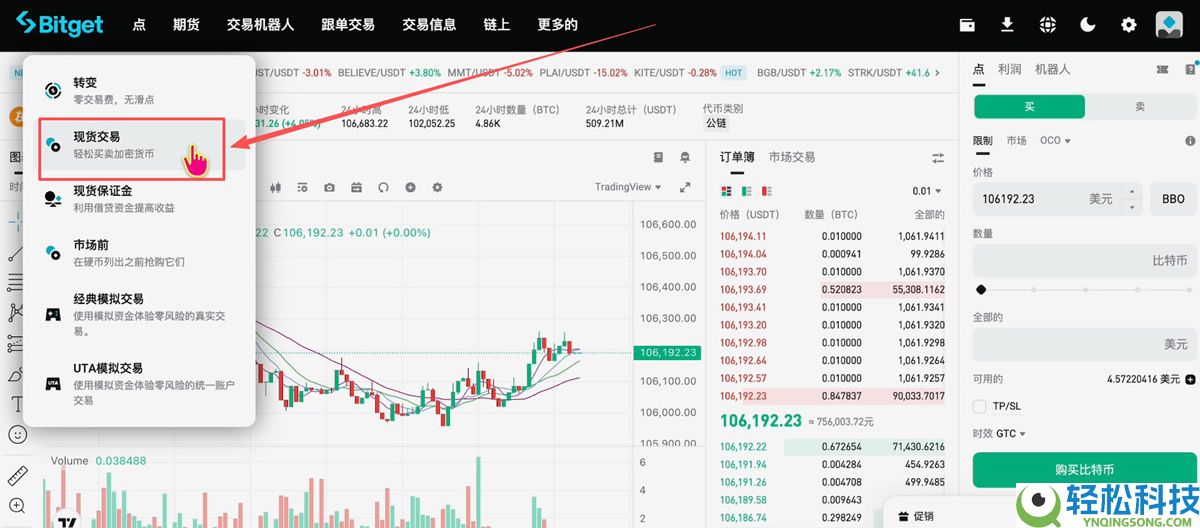Open the chart guide book icon

click(x=658, y=157)
